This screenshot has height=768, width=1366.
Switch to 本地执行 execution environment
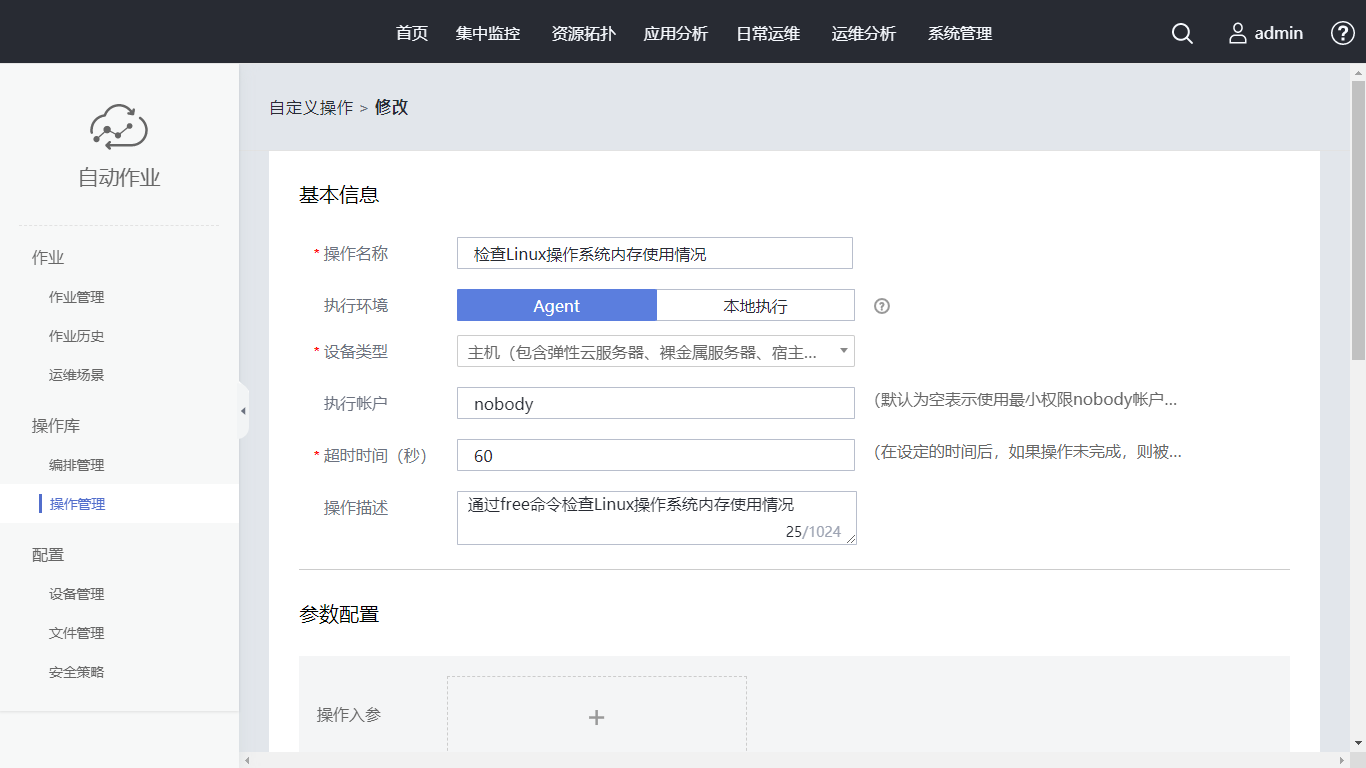(755, 306)
